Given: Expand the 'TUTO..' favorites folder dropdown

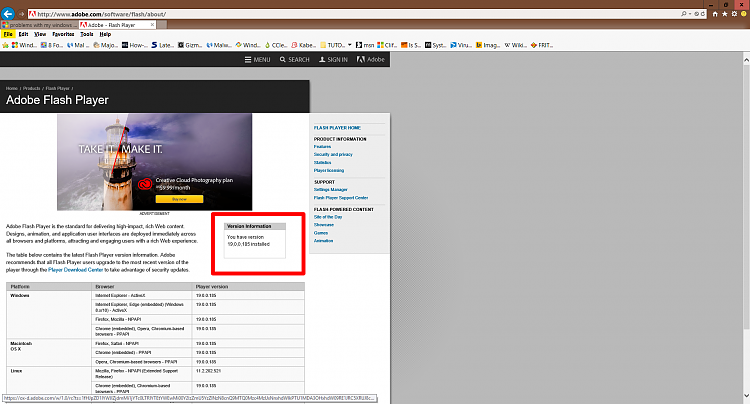Looking at the screenshot, I should tap(350, 45).
